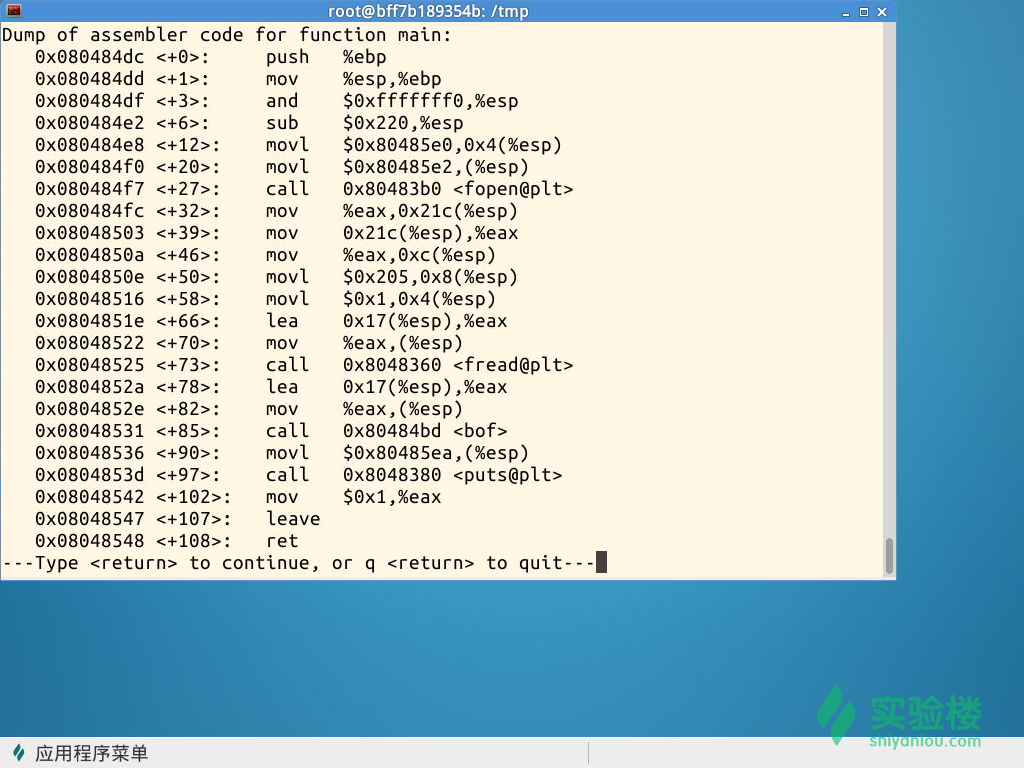This screenshot has width=1024, height=768.
Task: Click the call to <fread@plt>
Action: (304, 365)
